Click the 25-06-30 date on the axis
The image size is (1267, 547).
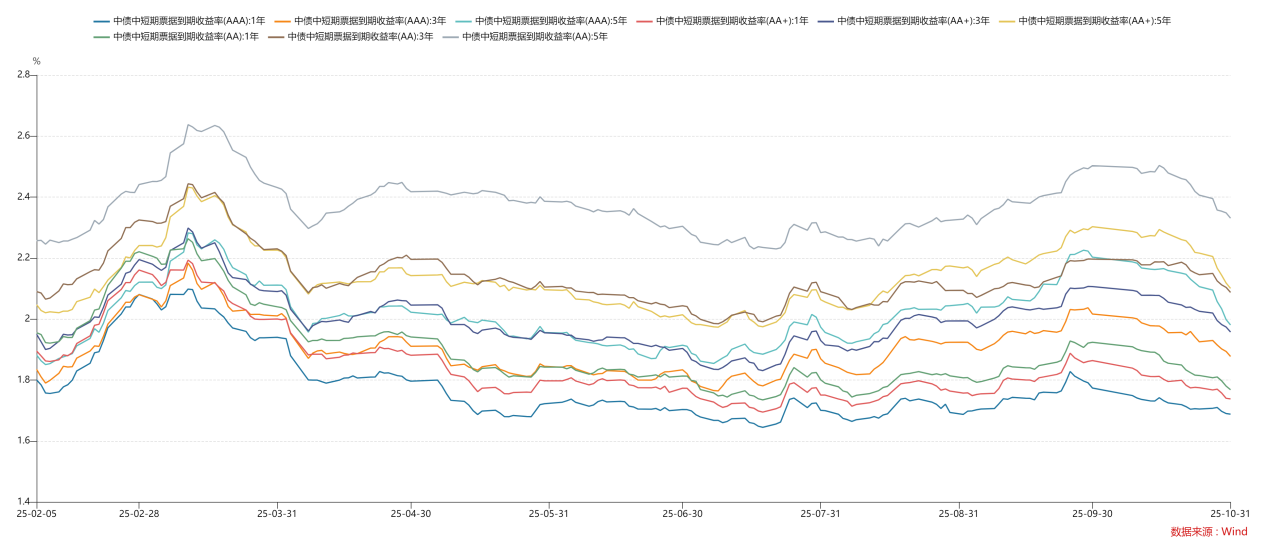[683, 513]
